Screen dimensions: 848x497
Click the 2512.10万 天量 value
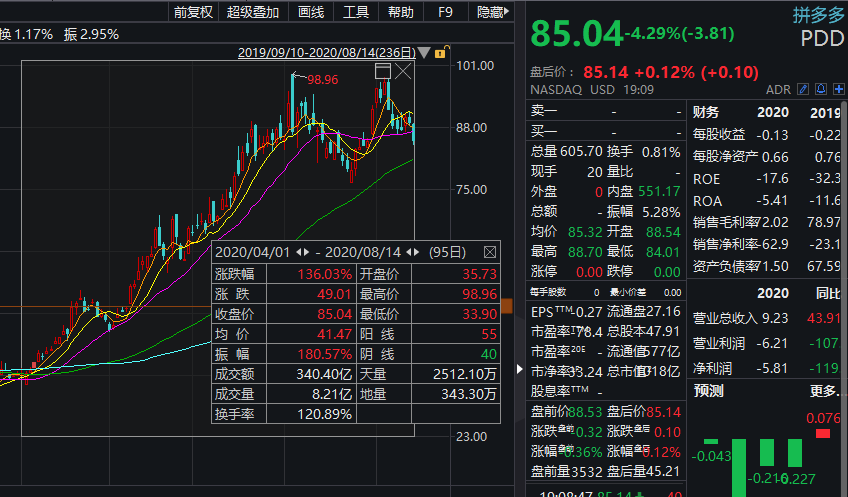pos(465,374)
